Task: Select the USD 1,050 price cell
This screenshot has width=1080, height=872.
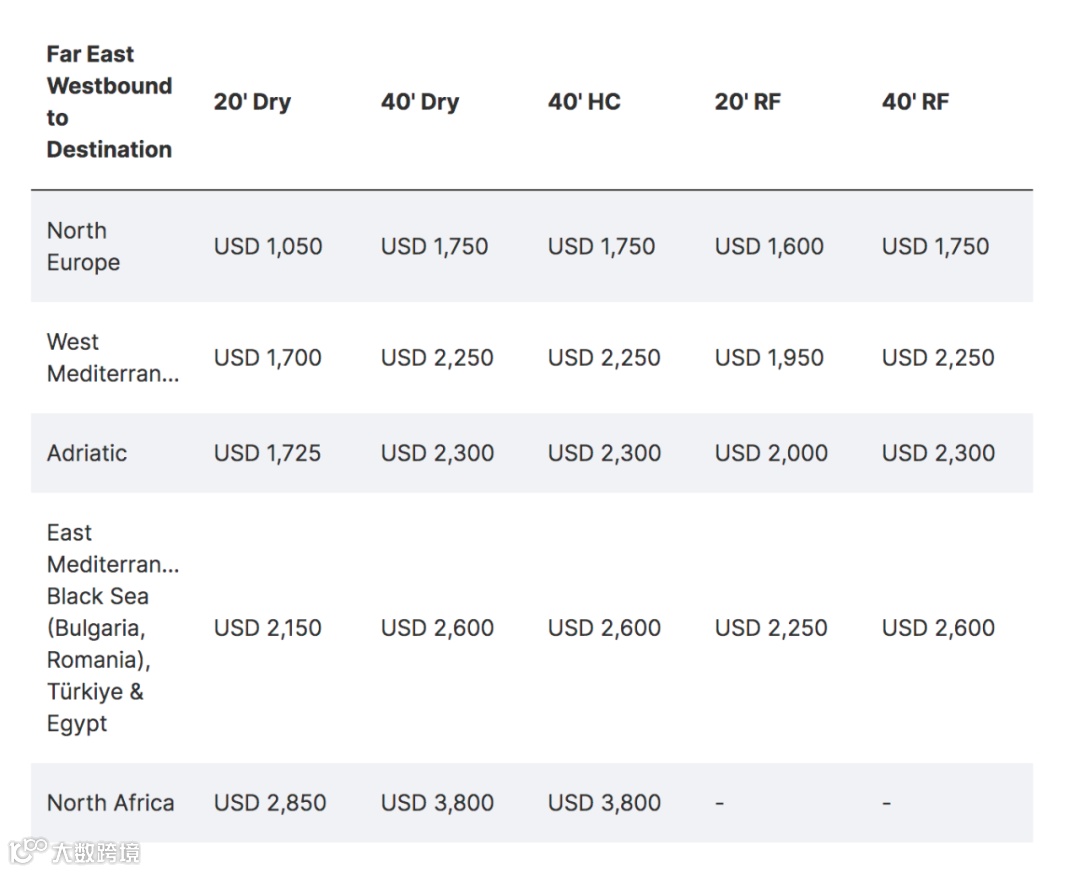Action: tap(268, 247)
